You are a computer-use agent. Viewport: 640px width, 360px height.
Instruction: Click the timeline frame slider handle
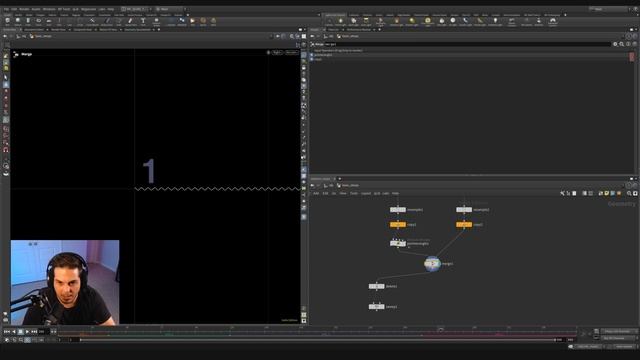tap(440, 330)
